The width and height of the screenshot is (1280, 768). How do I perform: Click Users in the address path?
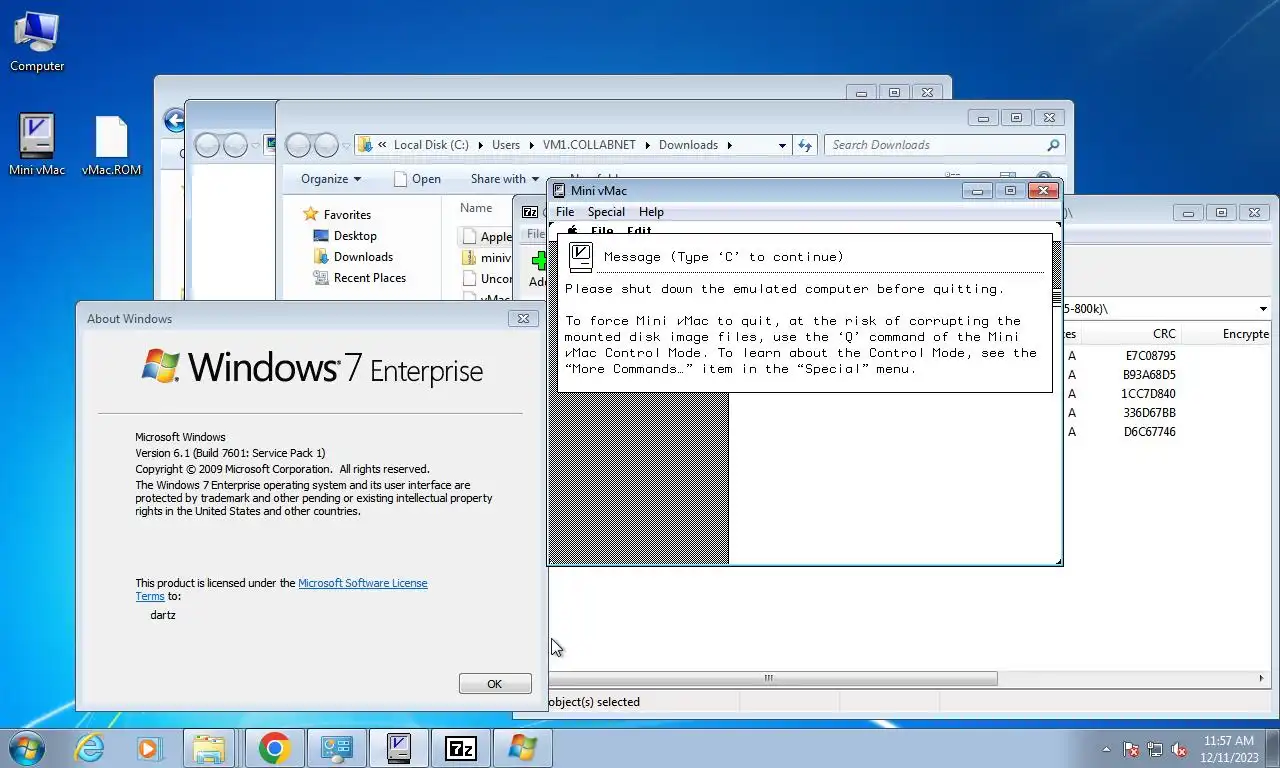506,145
